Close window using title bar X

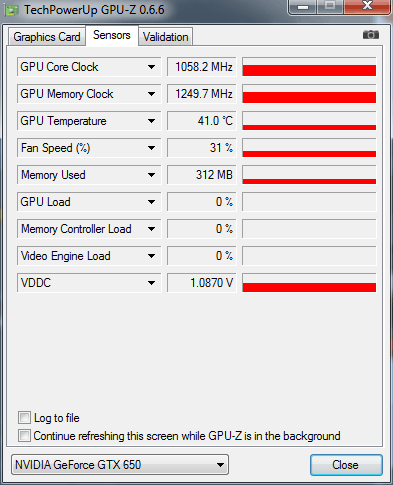coord(367,7)
